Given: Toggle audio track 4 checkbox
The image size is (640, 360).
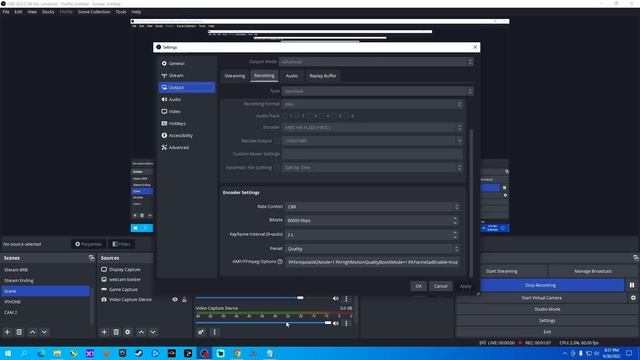Looking at the screenshot, I should pyautogui.click(x=322, y=116).
